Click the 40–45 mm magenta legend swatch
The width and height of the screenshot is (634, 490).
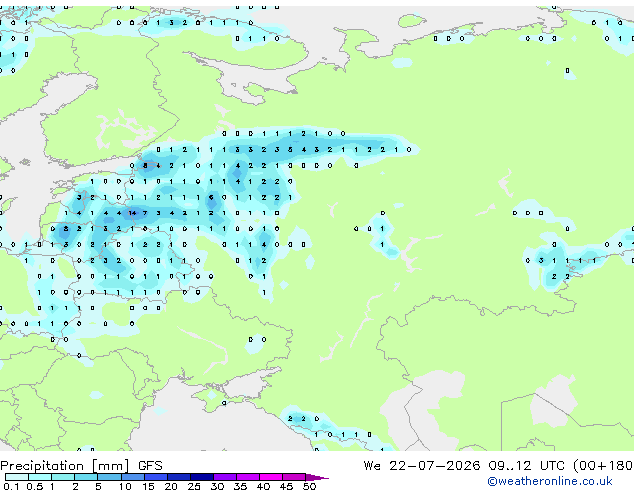pos(271,477)
